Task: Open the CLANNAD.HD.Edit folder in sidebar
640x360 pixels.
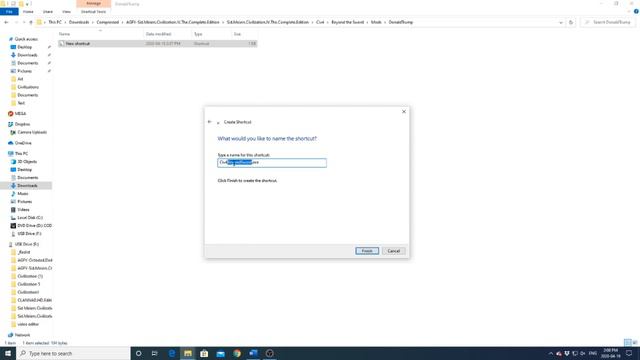Action: point(34,300)
